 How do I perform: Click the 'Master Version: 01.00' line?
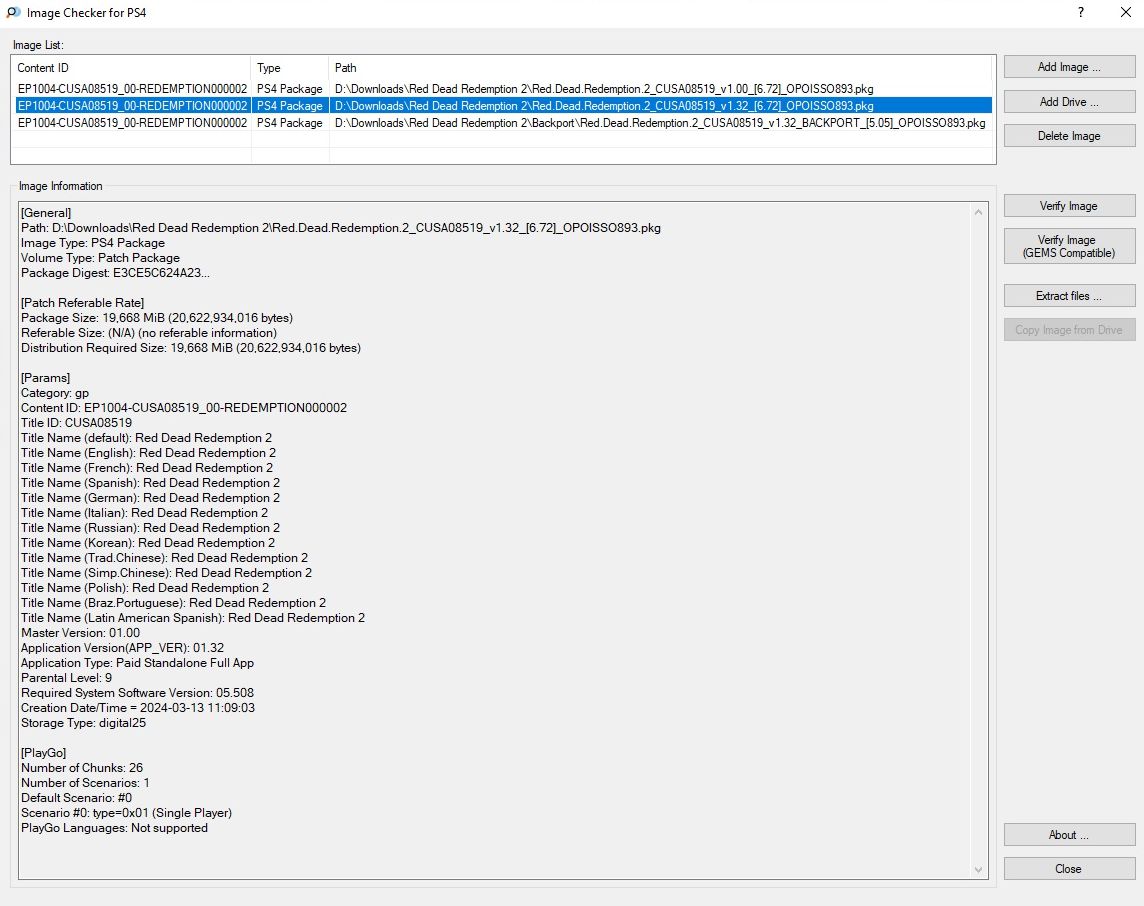pyautogui.click(x=80, y=633)
